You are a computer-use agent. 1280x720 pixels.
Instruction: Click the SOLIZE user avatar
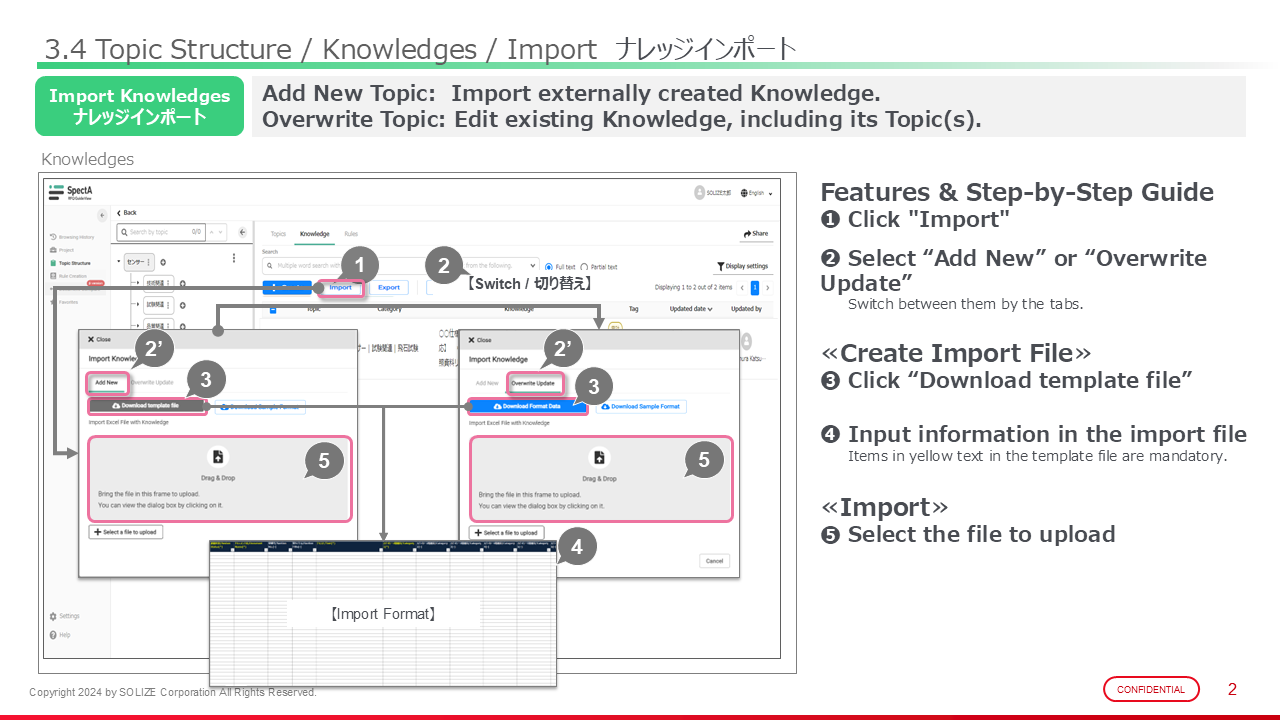[x=699, y=193]
